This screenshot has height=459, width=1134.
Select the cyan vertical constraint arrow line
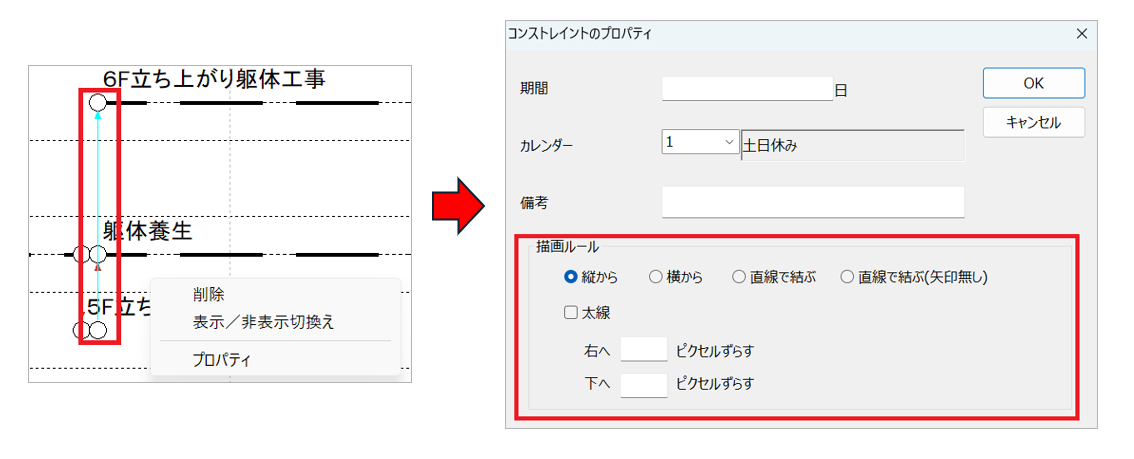click(x=98, y=180)
